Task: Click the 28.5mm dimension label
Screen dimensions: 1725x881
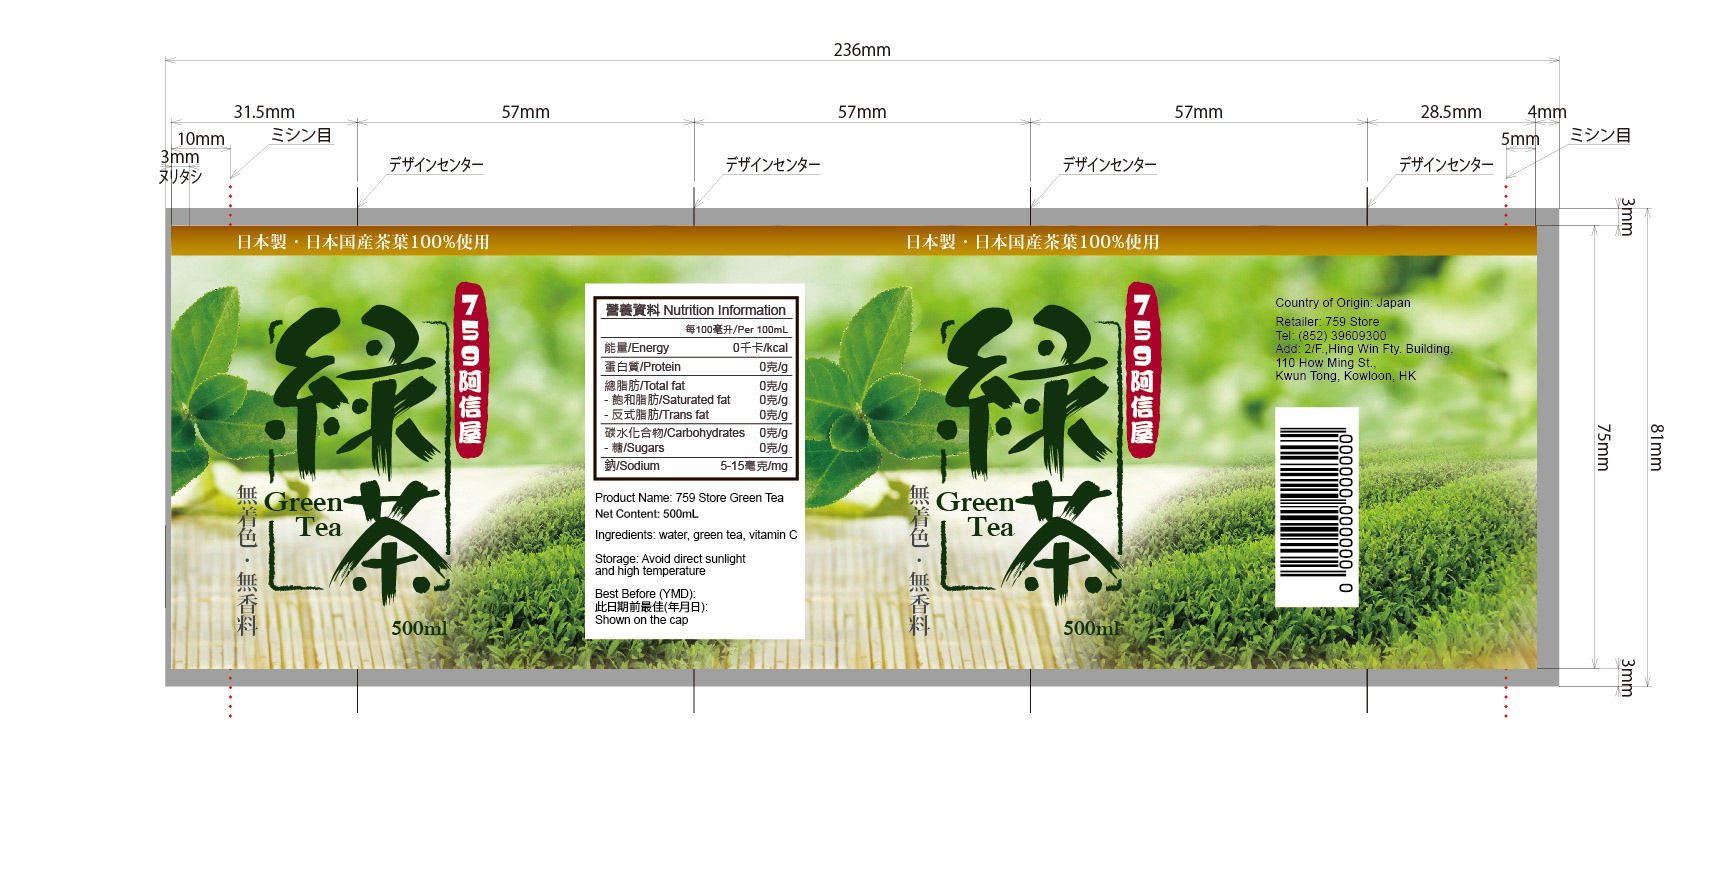Action: [x=1451, y=112]
